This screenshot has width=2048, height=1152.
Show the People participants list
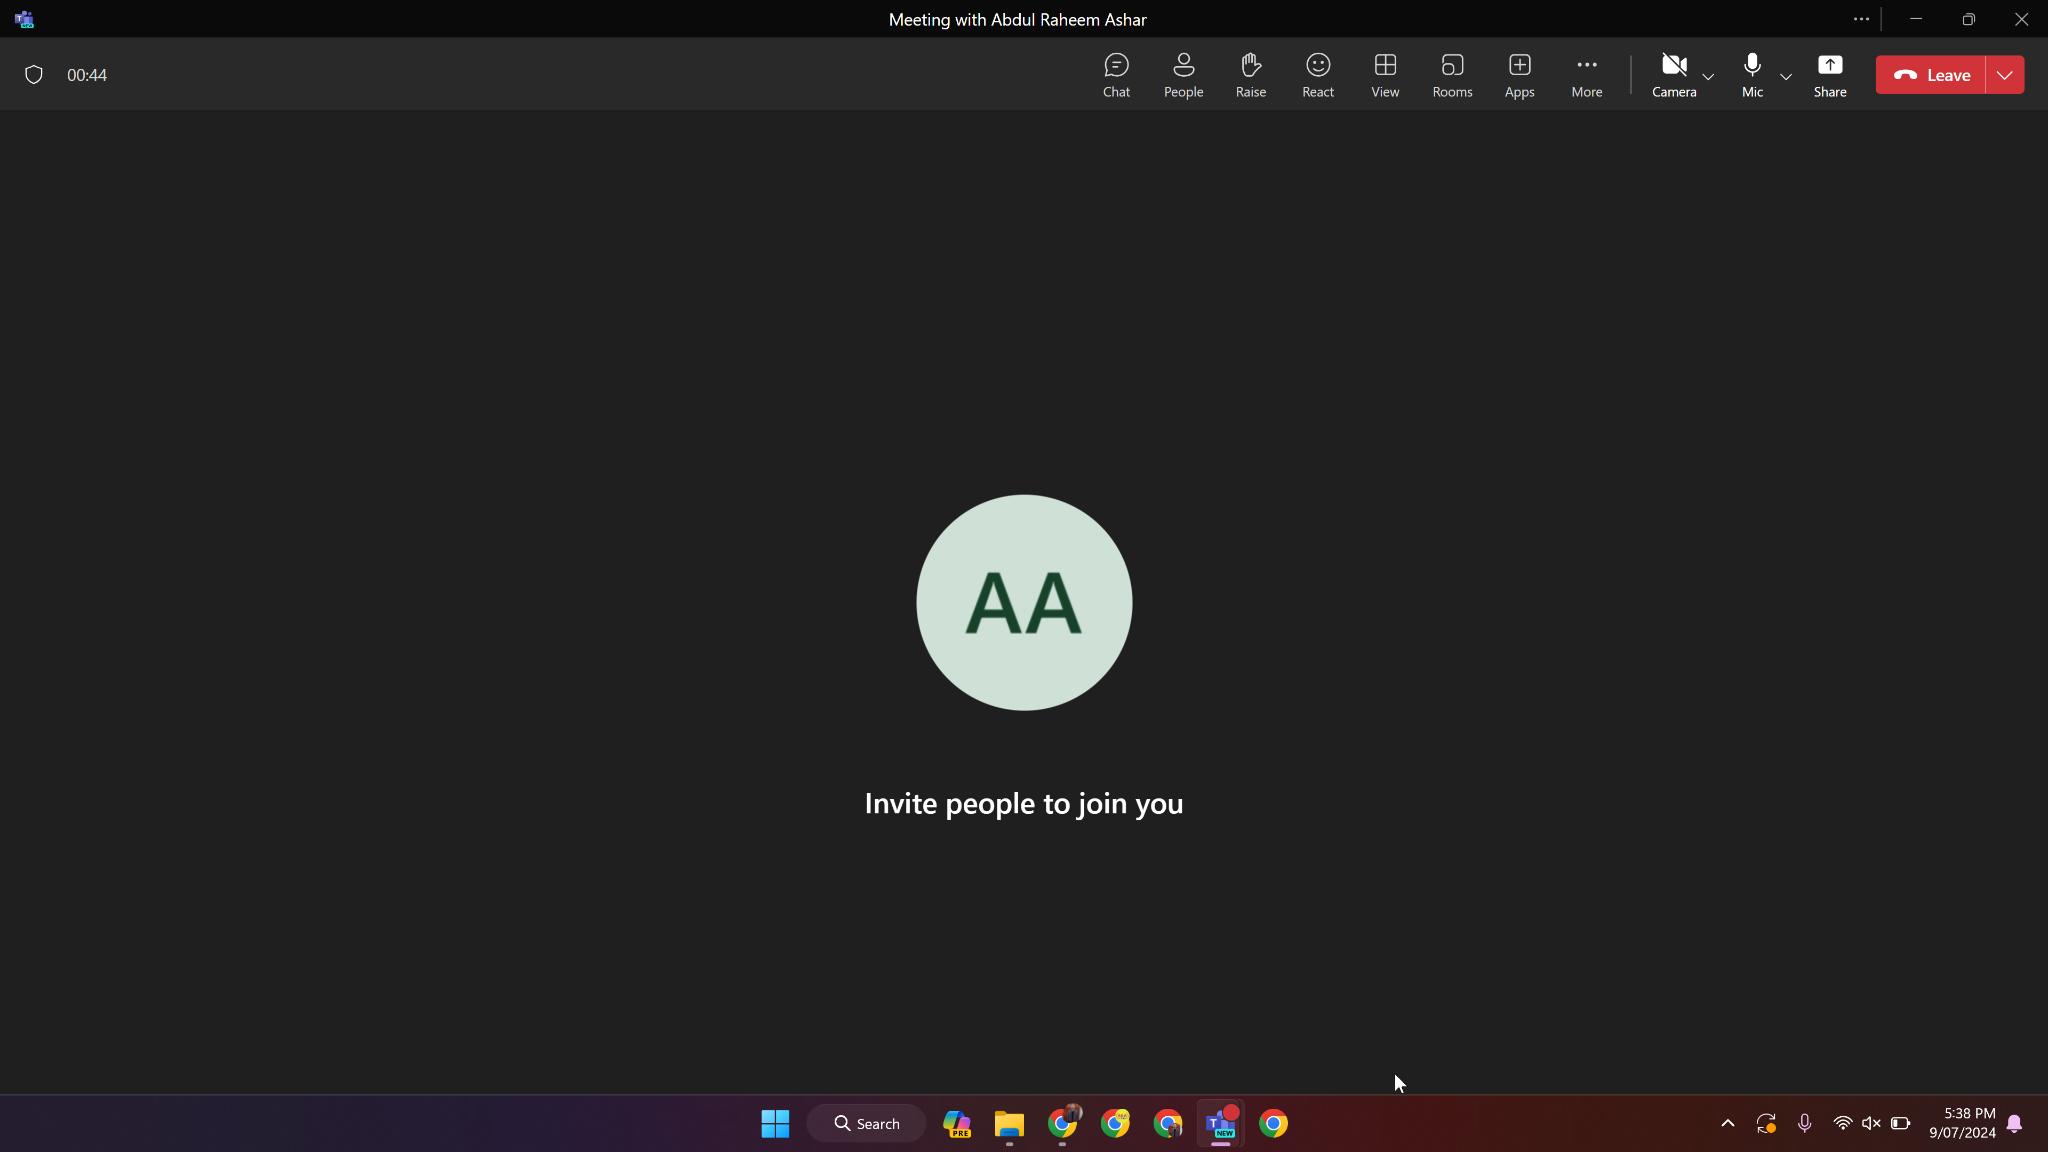click(1183, 75)
